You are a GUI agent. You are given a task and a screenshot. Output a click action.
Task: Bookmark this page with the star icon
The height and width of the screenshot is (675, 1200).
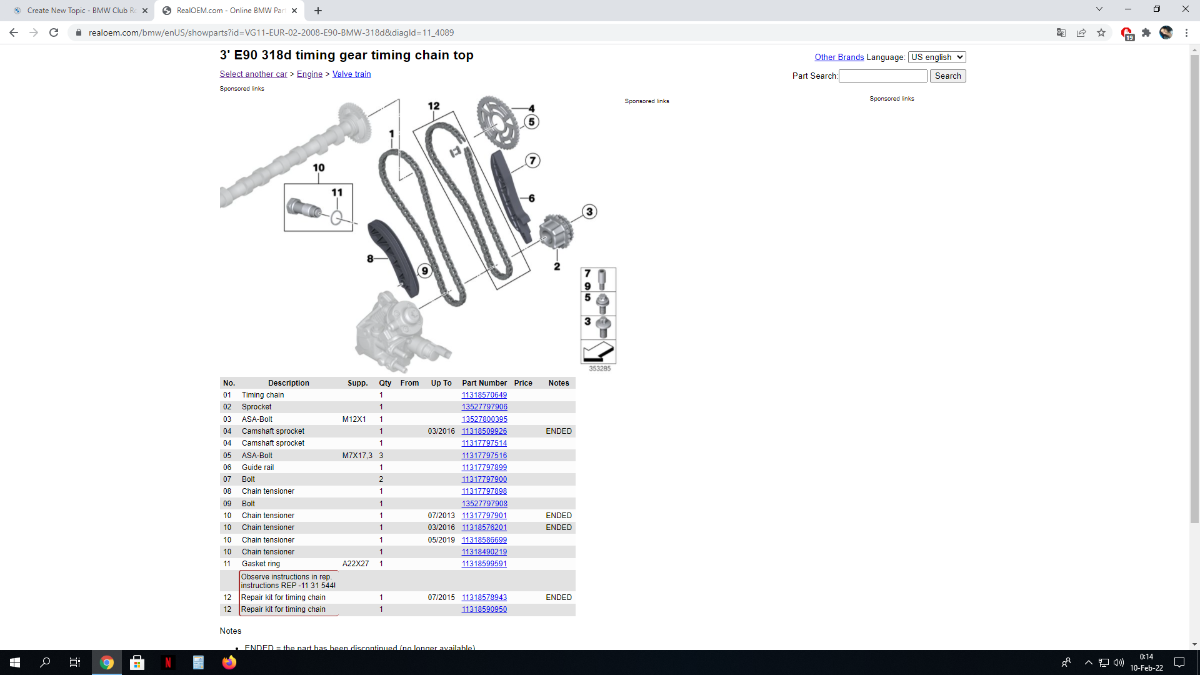pos(1101,32)
